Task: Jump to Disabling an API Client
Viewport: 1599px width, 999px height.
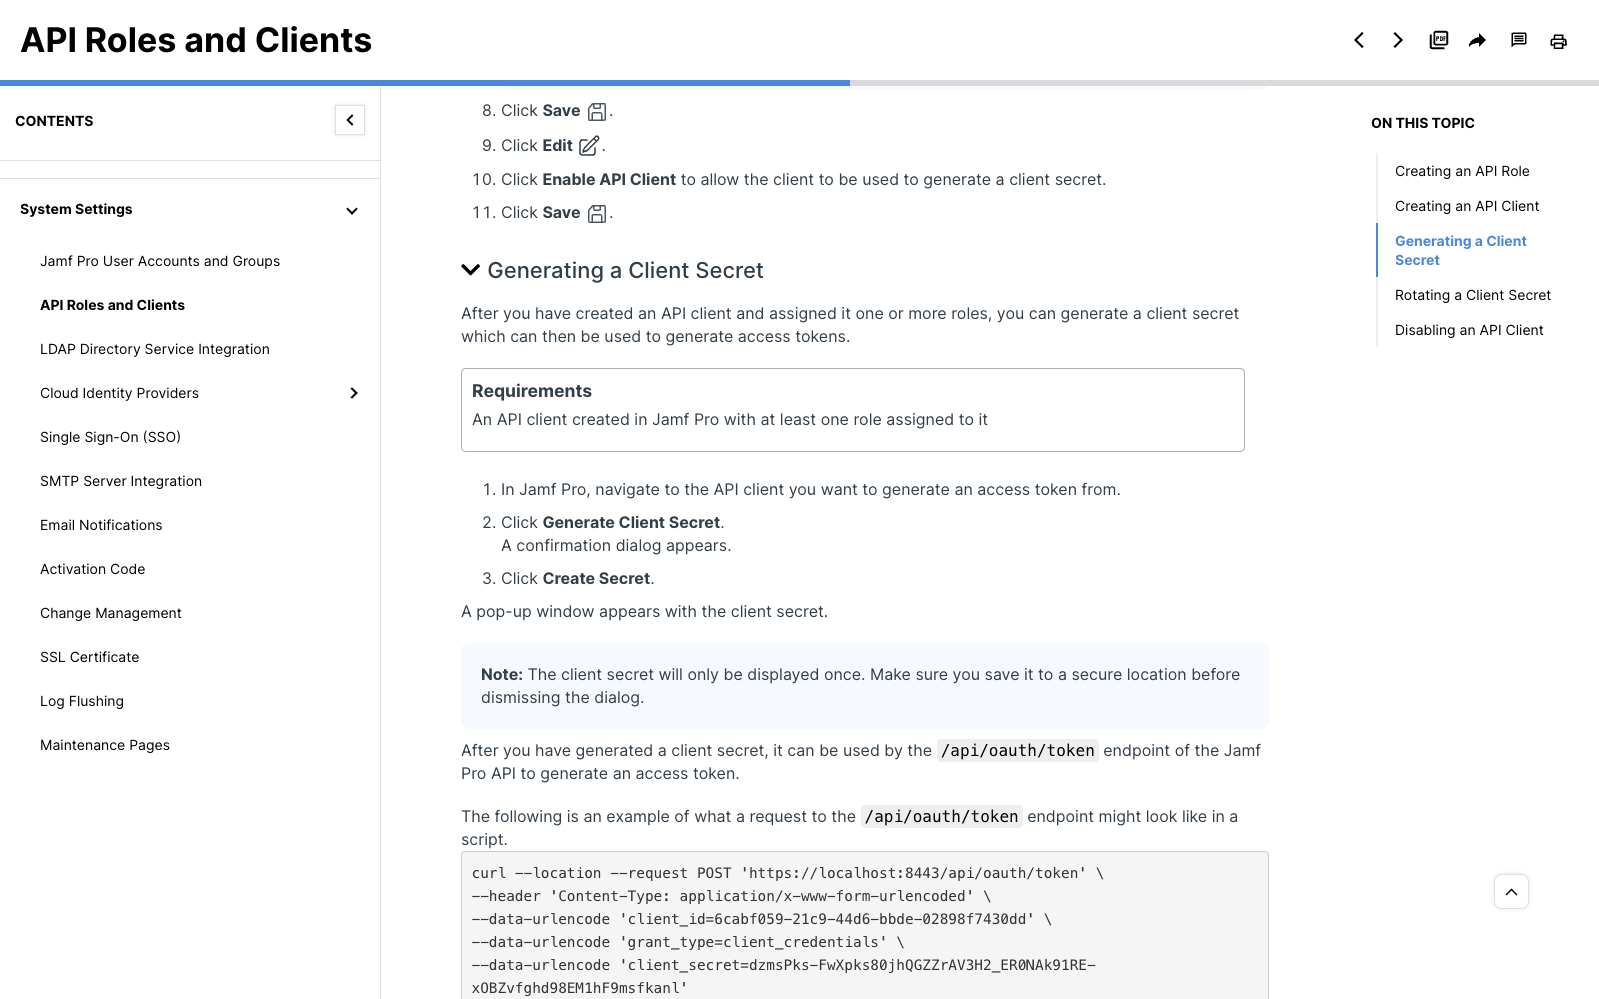Action: point(1469,330)
